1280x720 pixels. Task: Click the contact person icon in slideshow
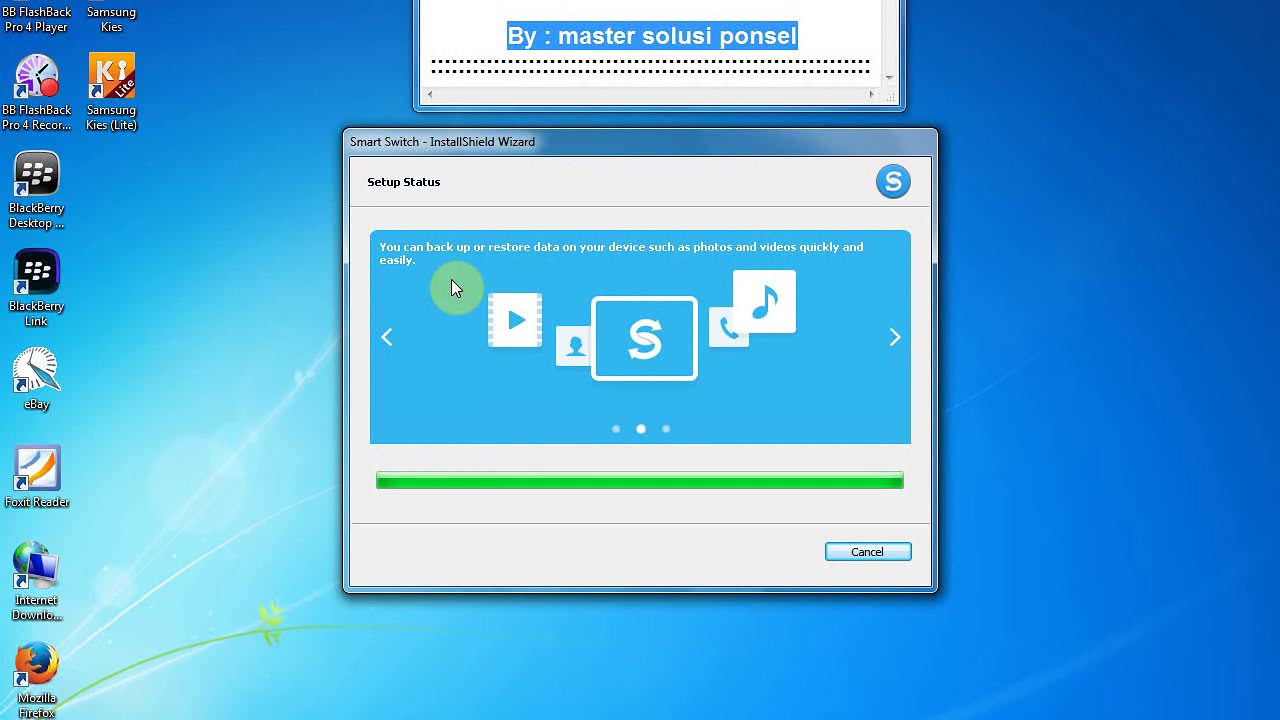(x=575, y=346)
